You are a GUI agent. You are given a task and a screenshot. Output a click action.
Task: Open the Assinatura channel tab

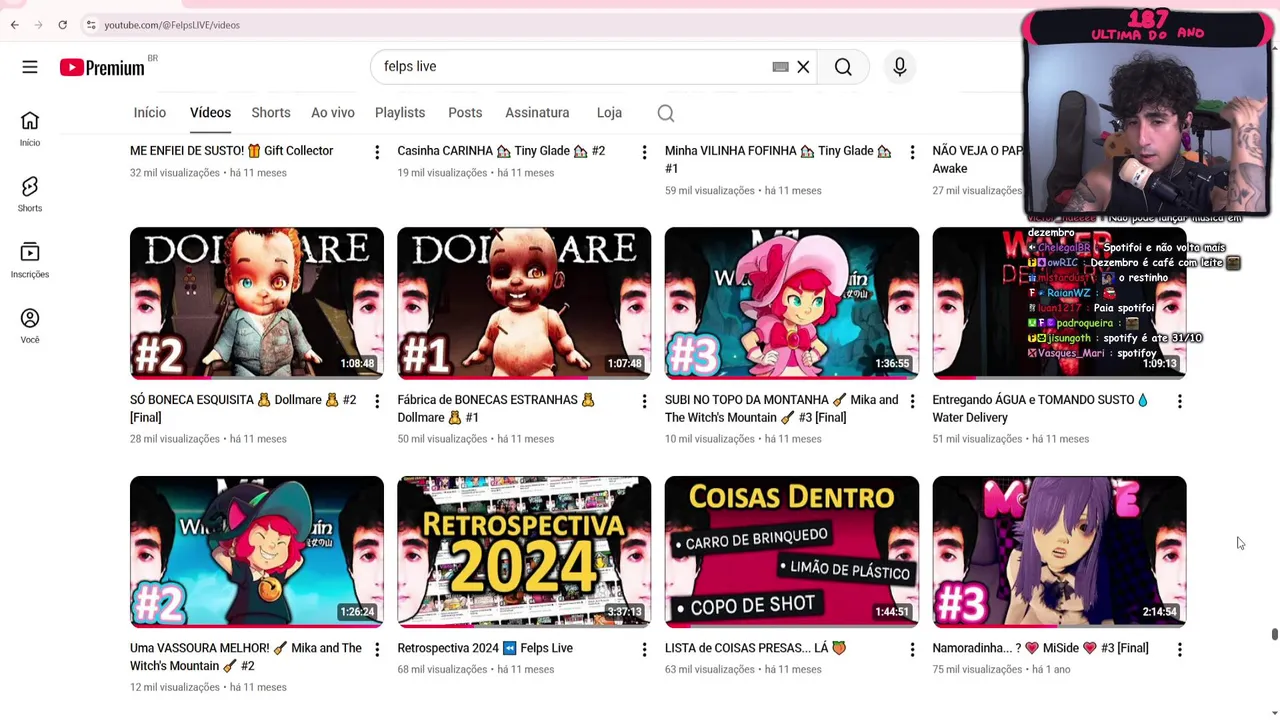(537, 113)
